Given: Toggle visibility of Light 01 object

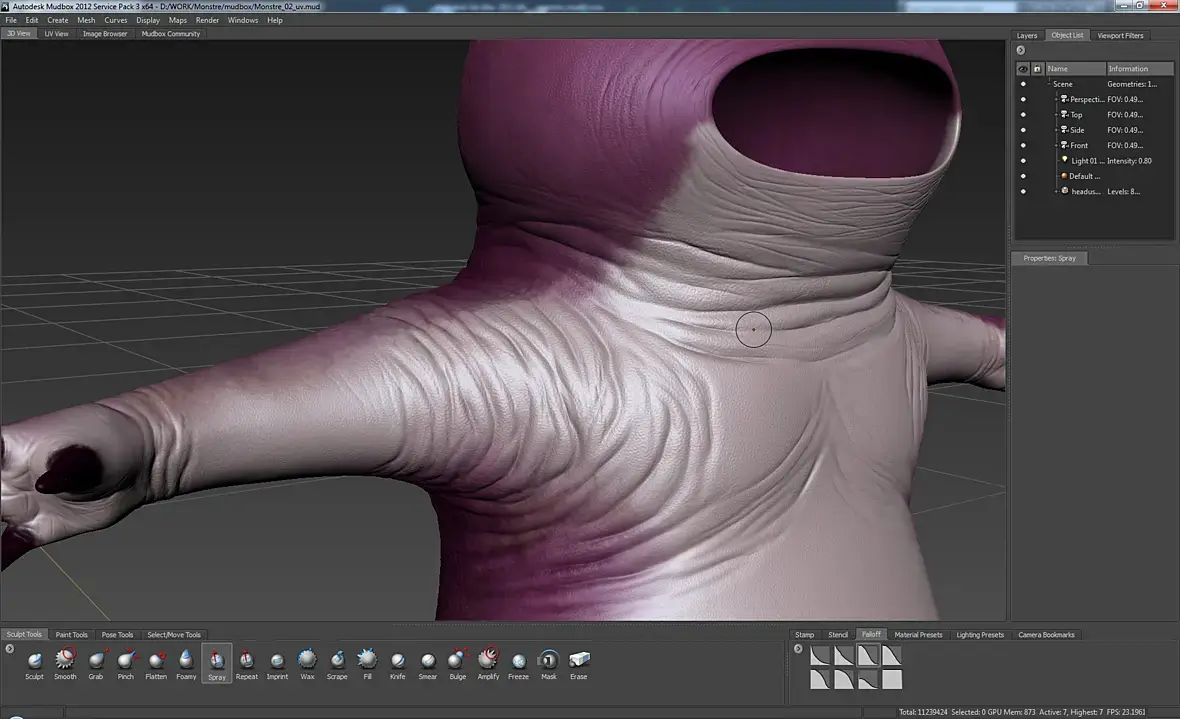Looking at the screenshot, I should pyautogui.click(x=1023, y=160).
